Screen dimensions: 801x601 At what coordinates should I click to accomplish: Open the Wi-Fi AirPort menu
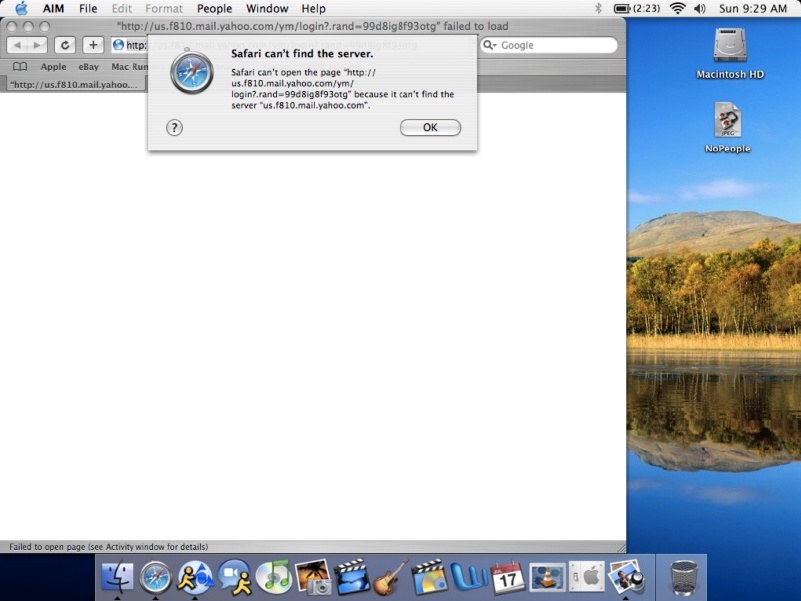[677, 8]
